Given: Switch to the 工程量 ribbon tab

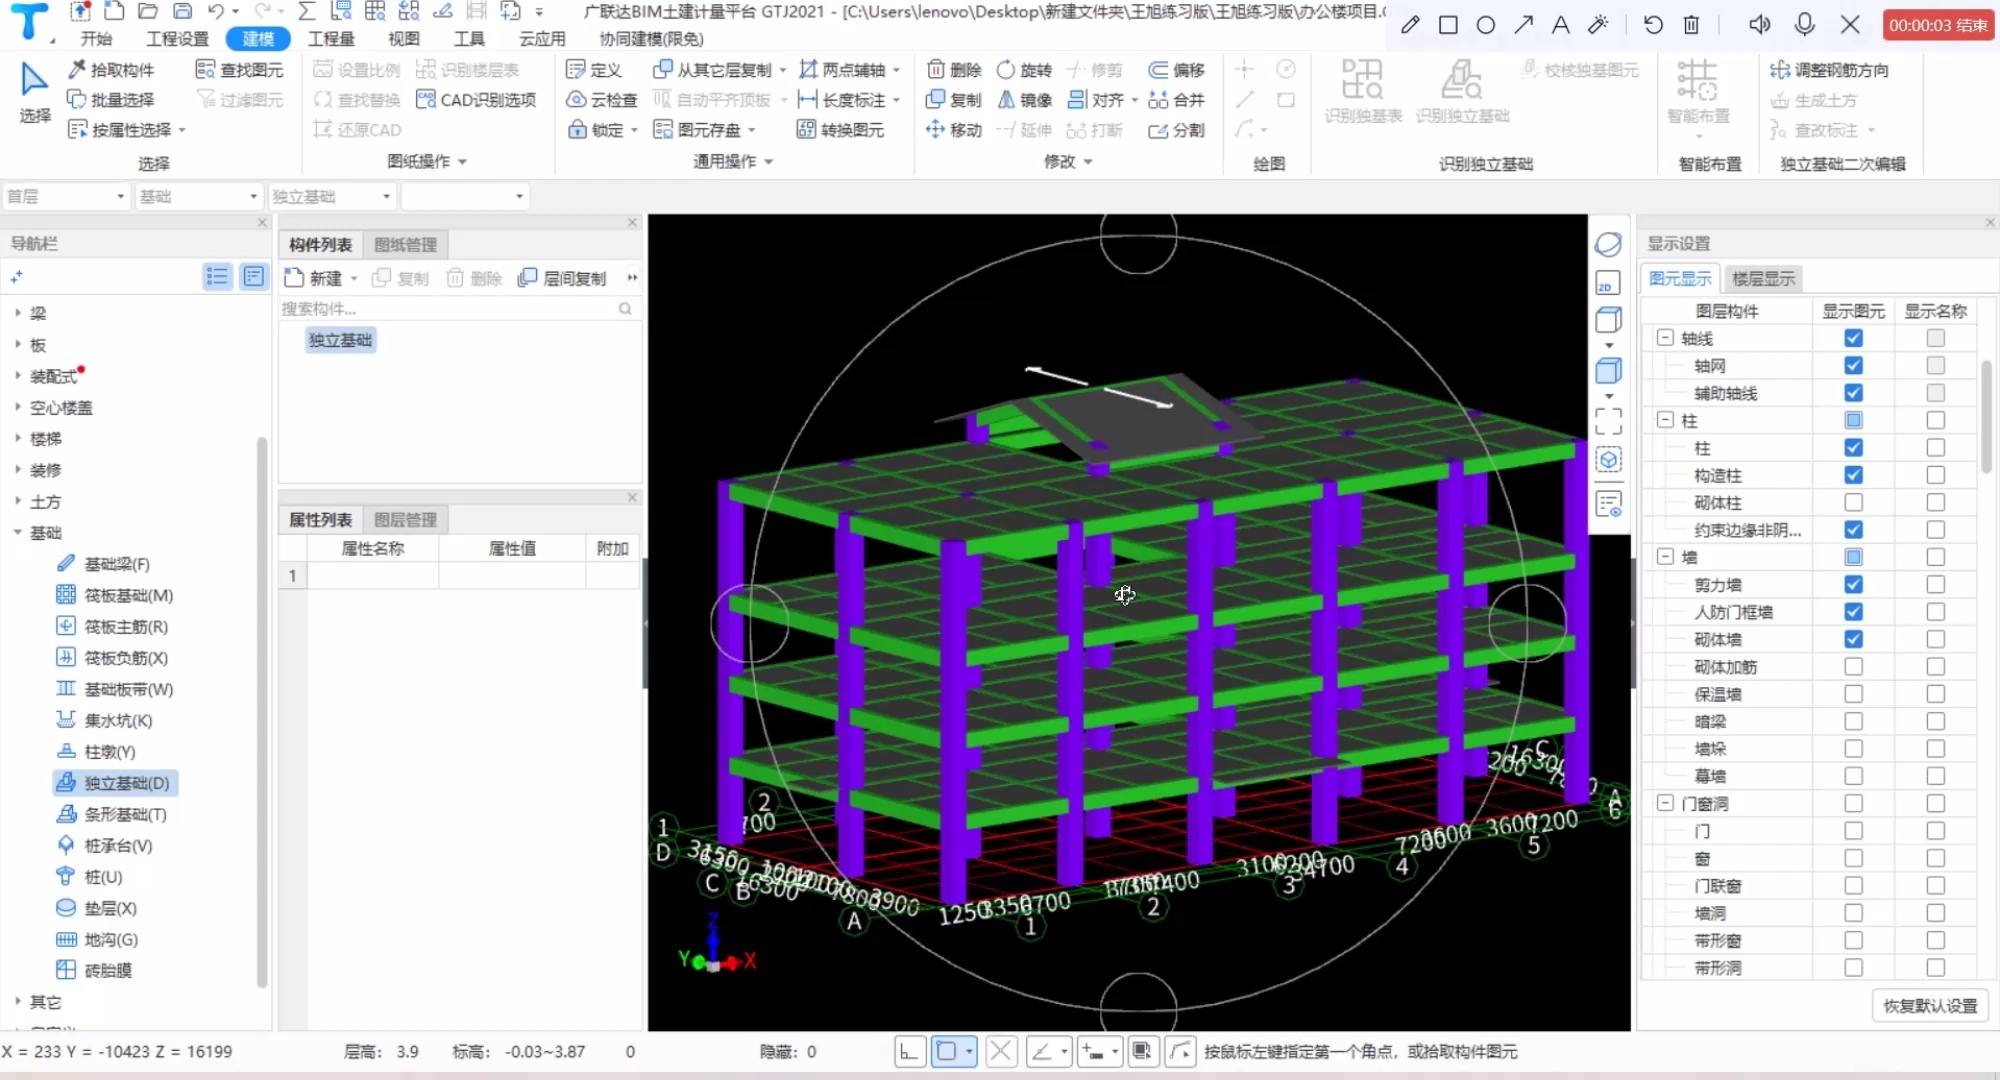Looking at the screenshot, I should pos(331,39).
